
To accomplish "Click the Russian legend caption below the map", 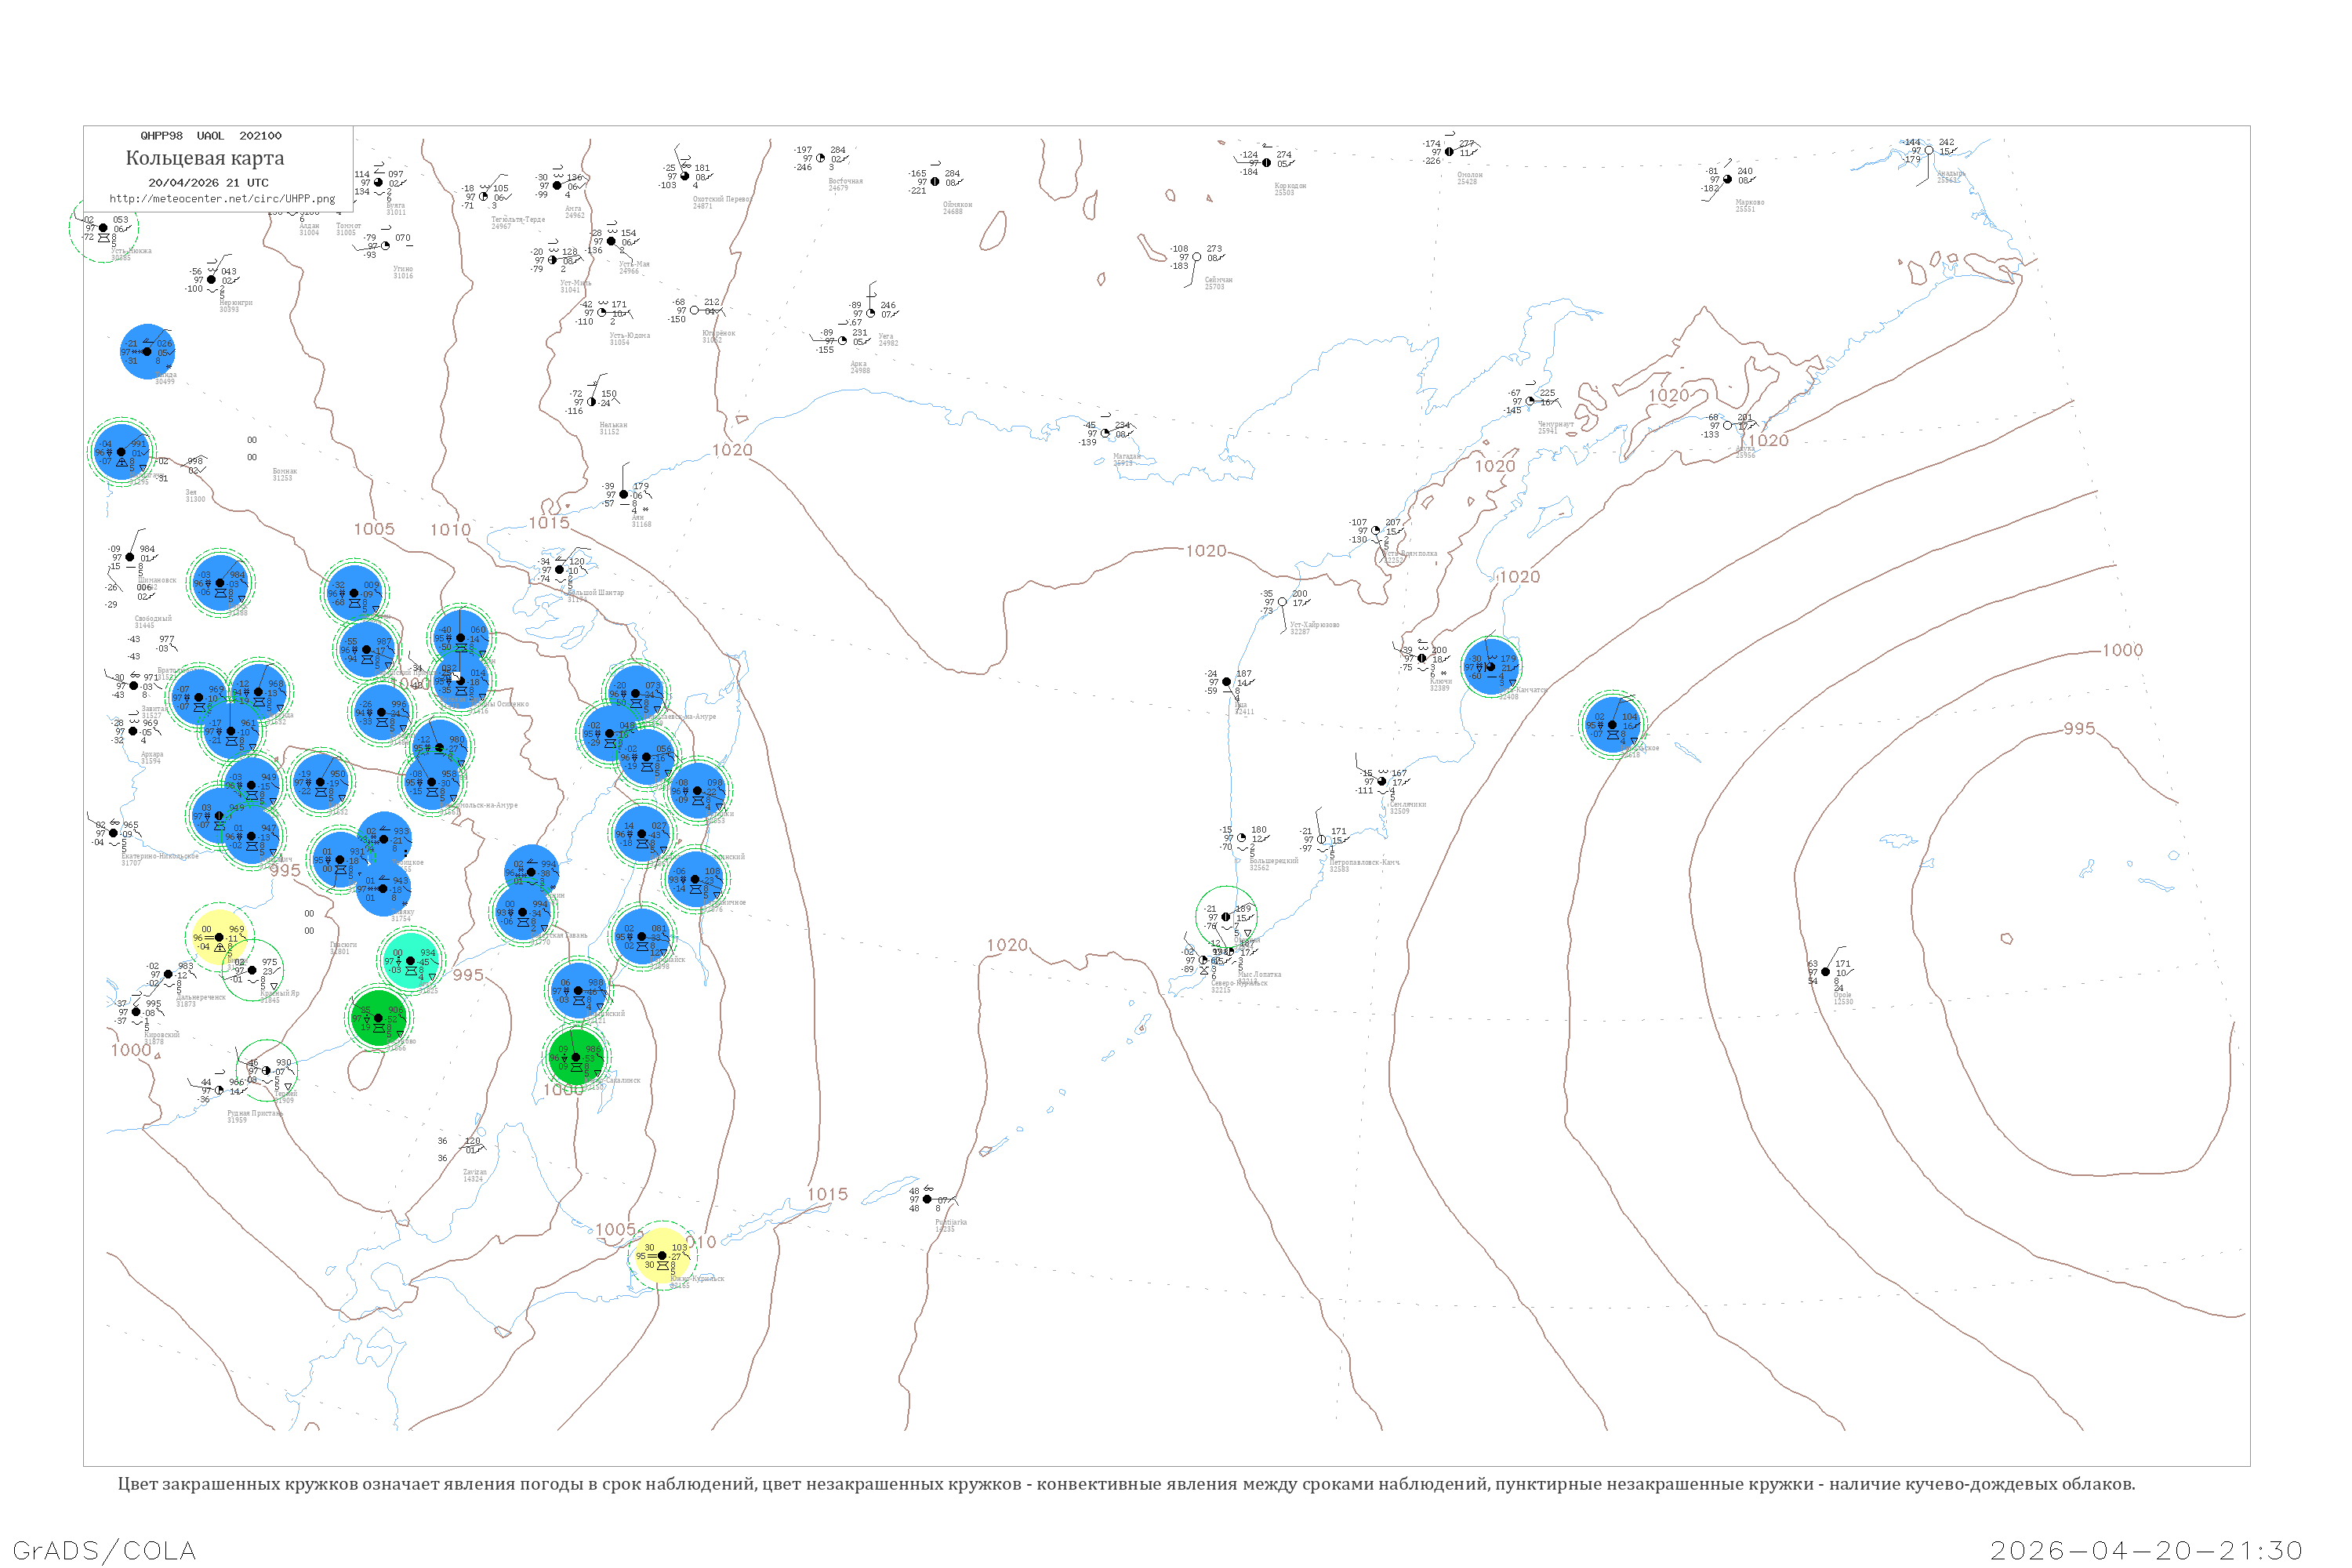I will coord(1126,1484).
